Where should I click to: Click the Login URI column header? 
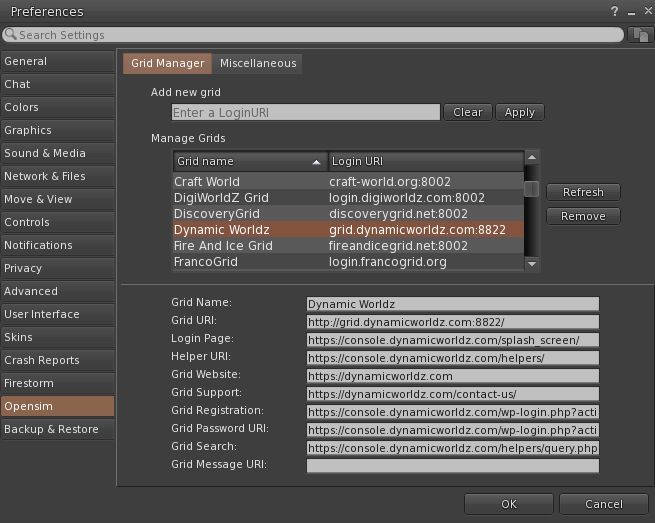426,161
